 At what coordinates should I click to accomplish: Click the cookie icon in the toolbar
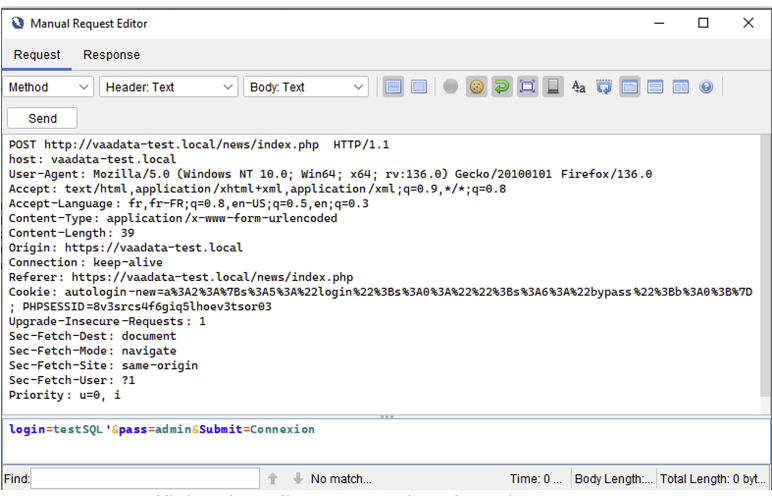477,87
